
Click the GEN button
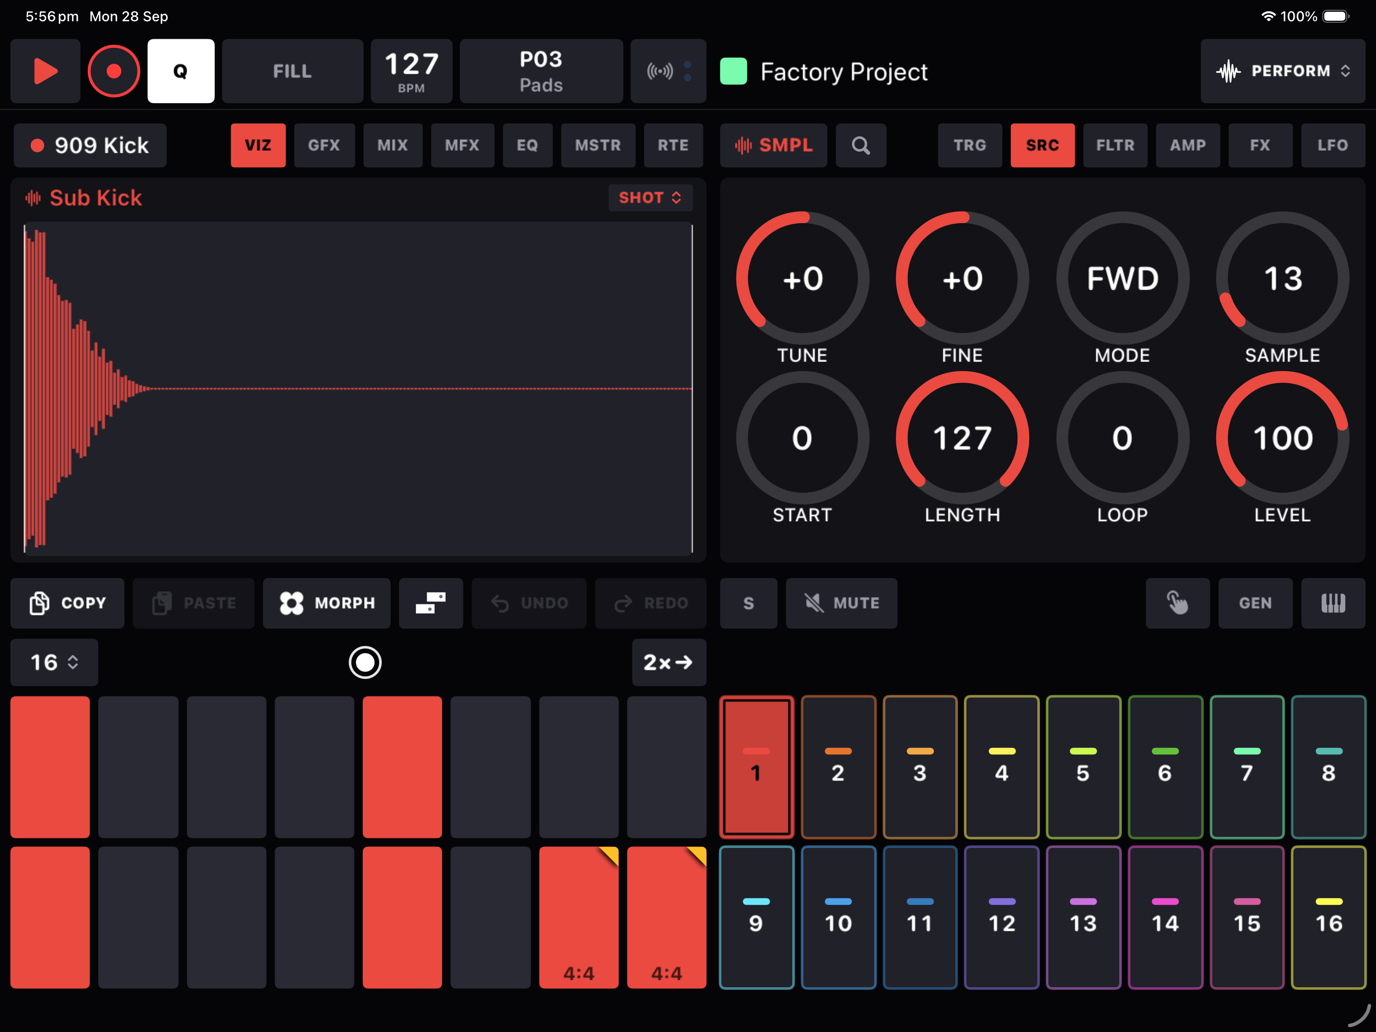(1256, 603)
